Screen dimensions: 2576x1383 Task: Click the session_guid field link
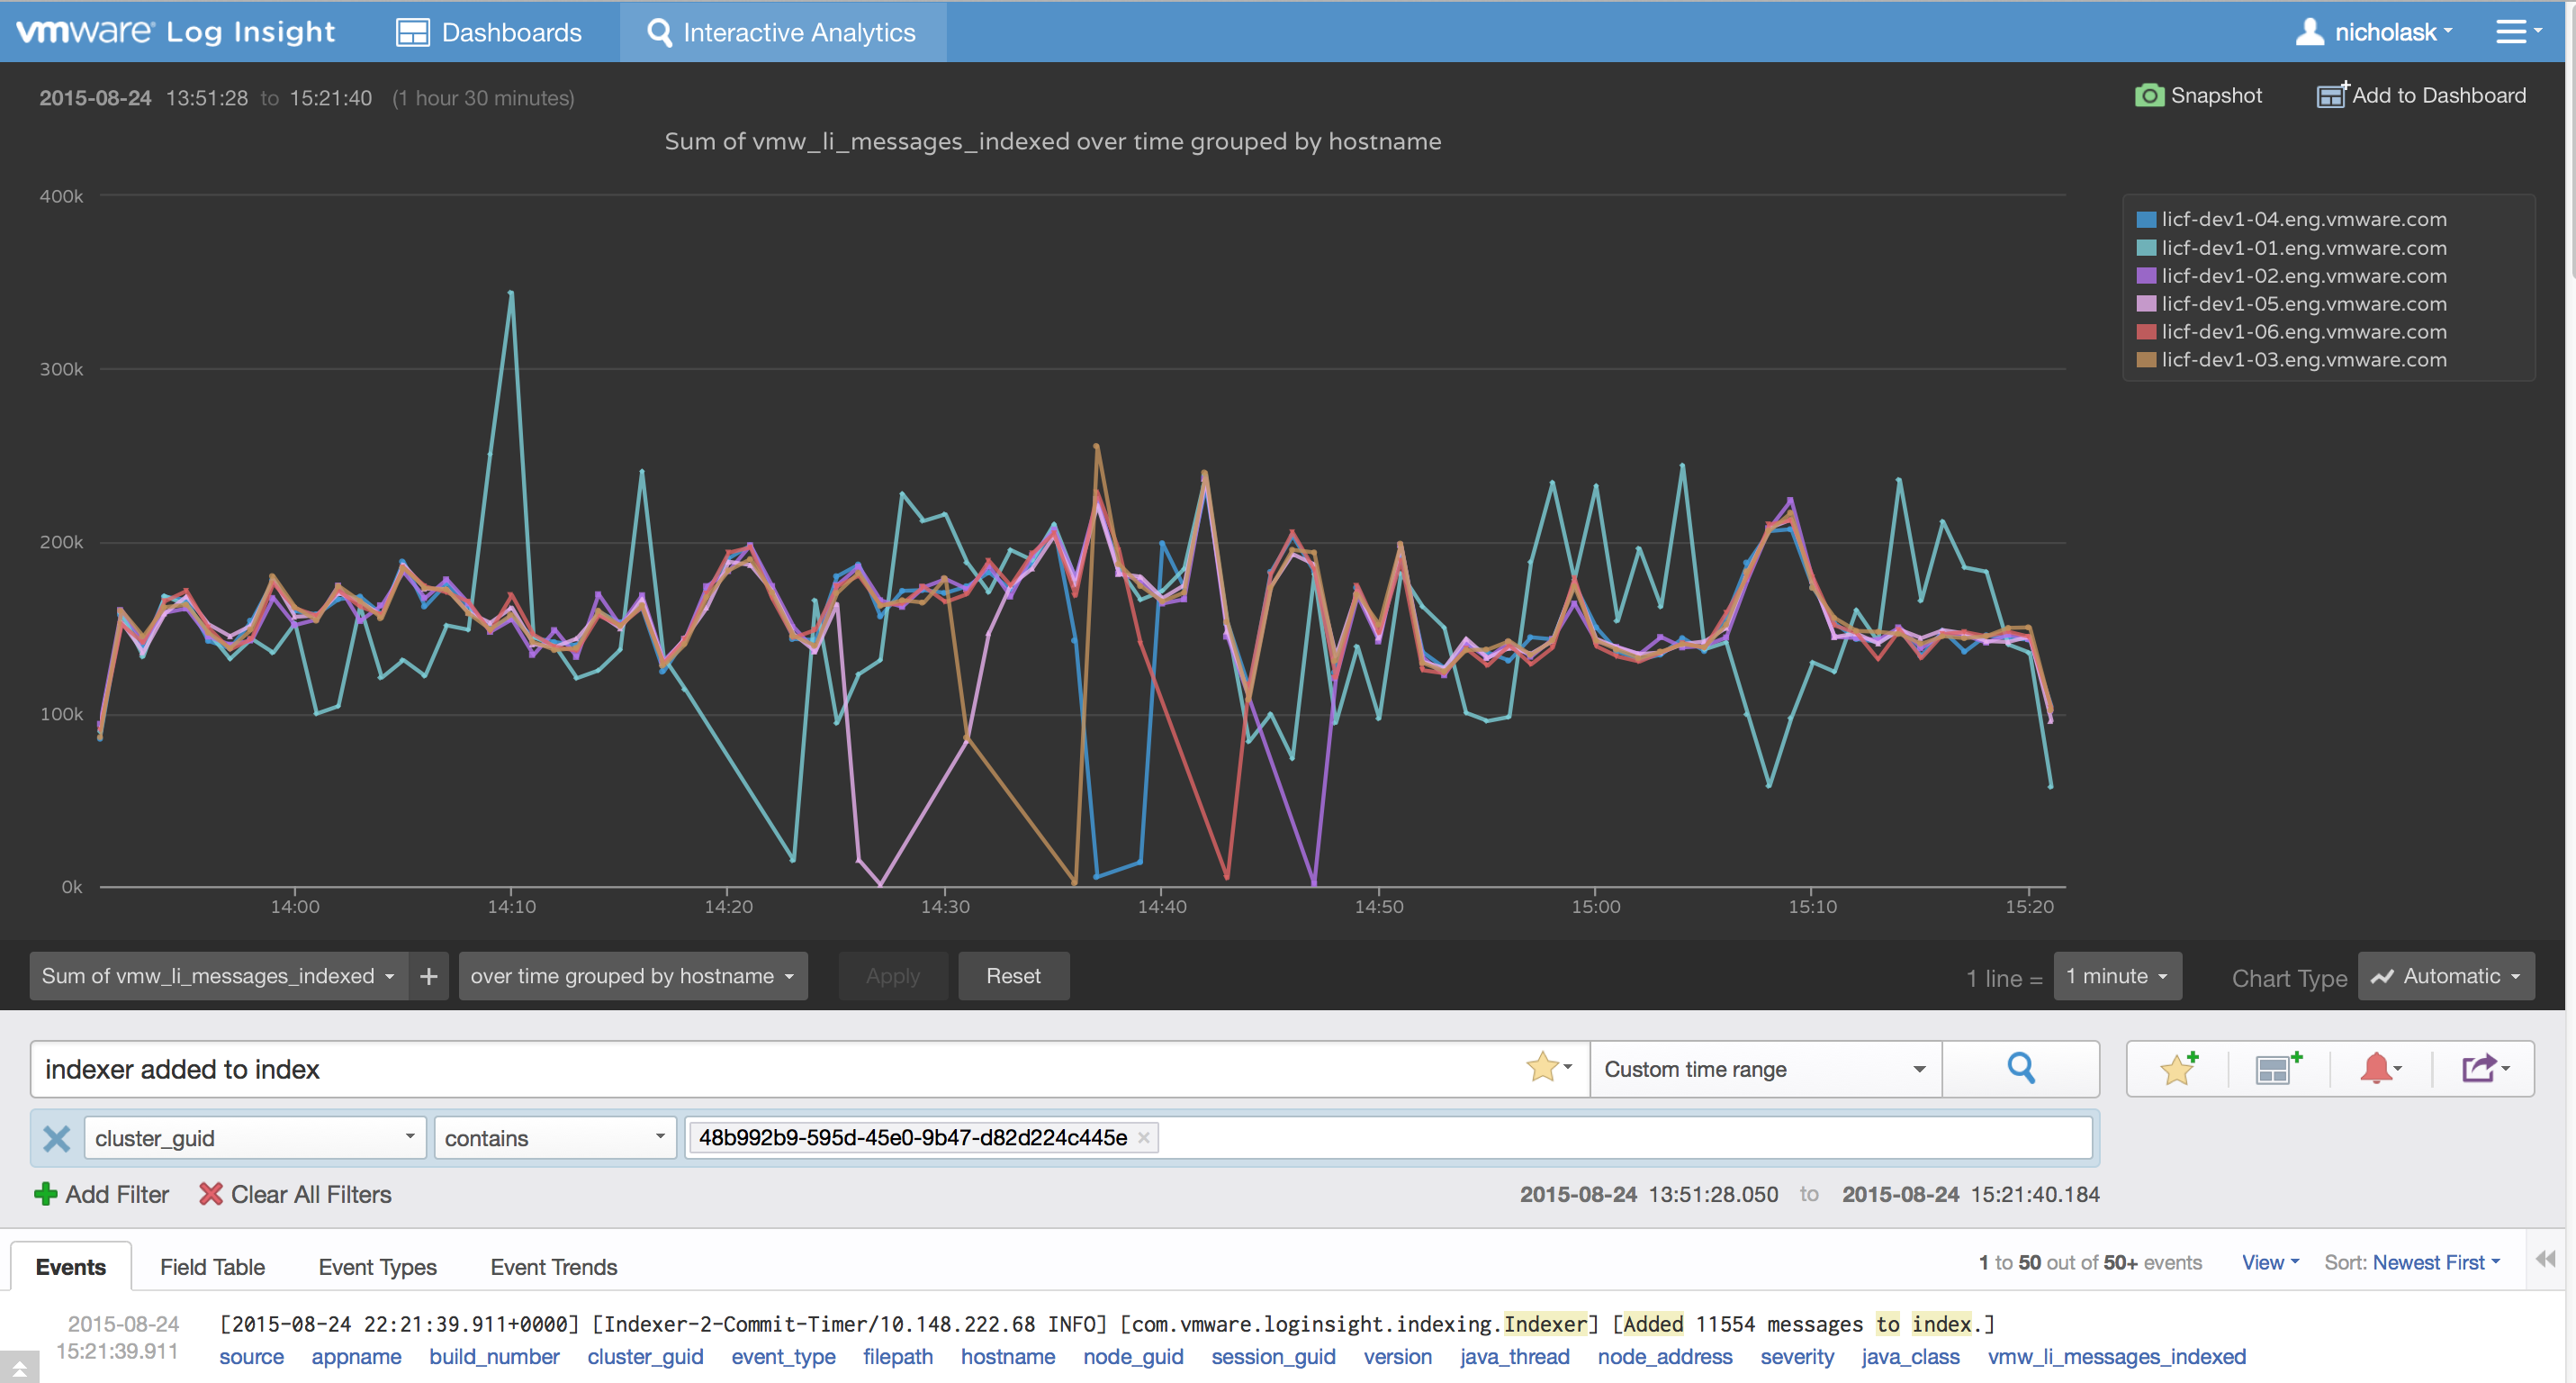1273,1356
